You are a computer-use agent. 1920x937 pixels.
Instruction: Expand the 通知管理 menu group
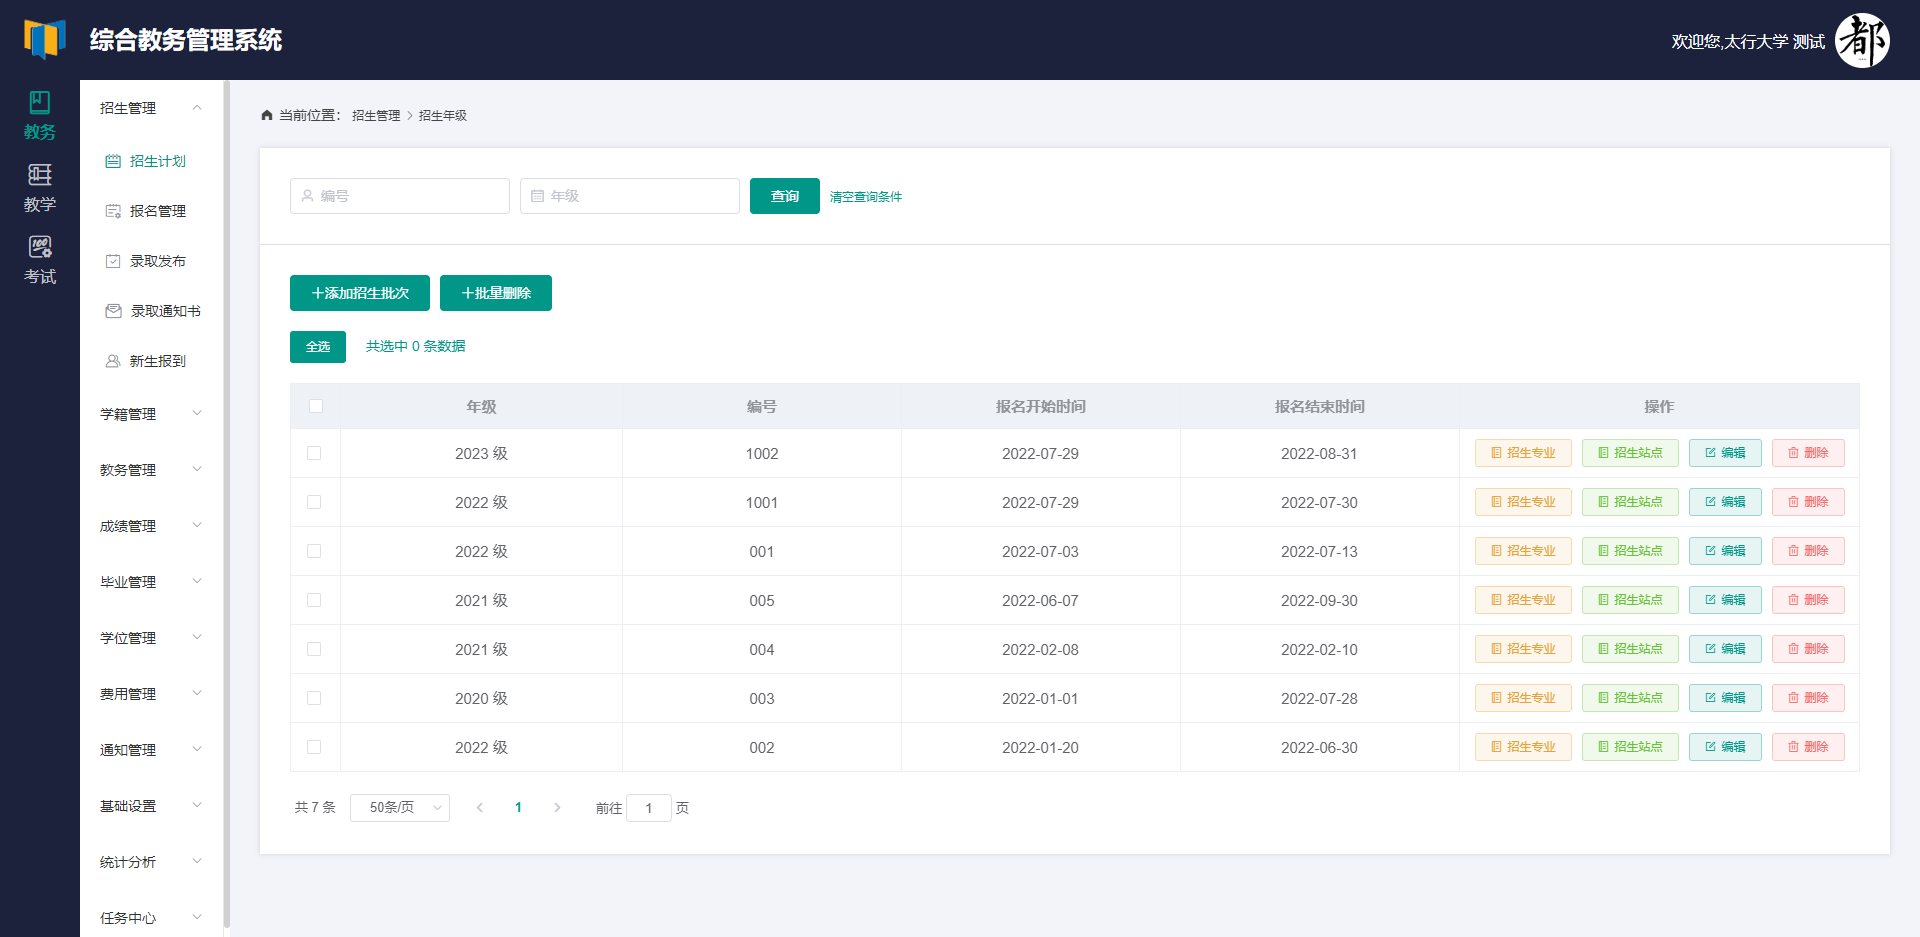151,750
